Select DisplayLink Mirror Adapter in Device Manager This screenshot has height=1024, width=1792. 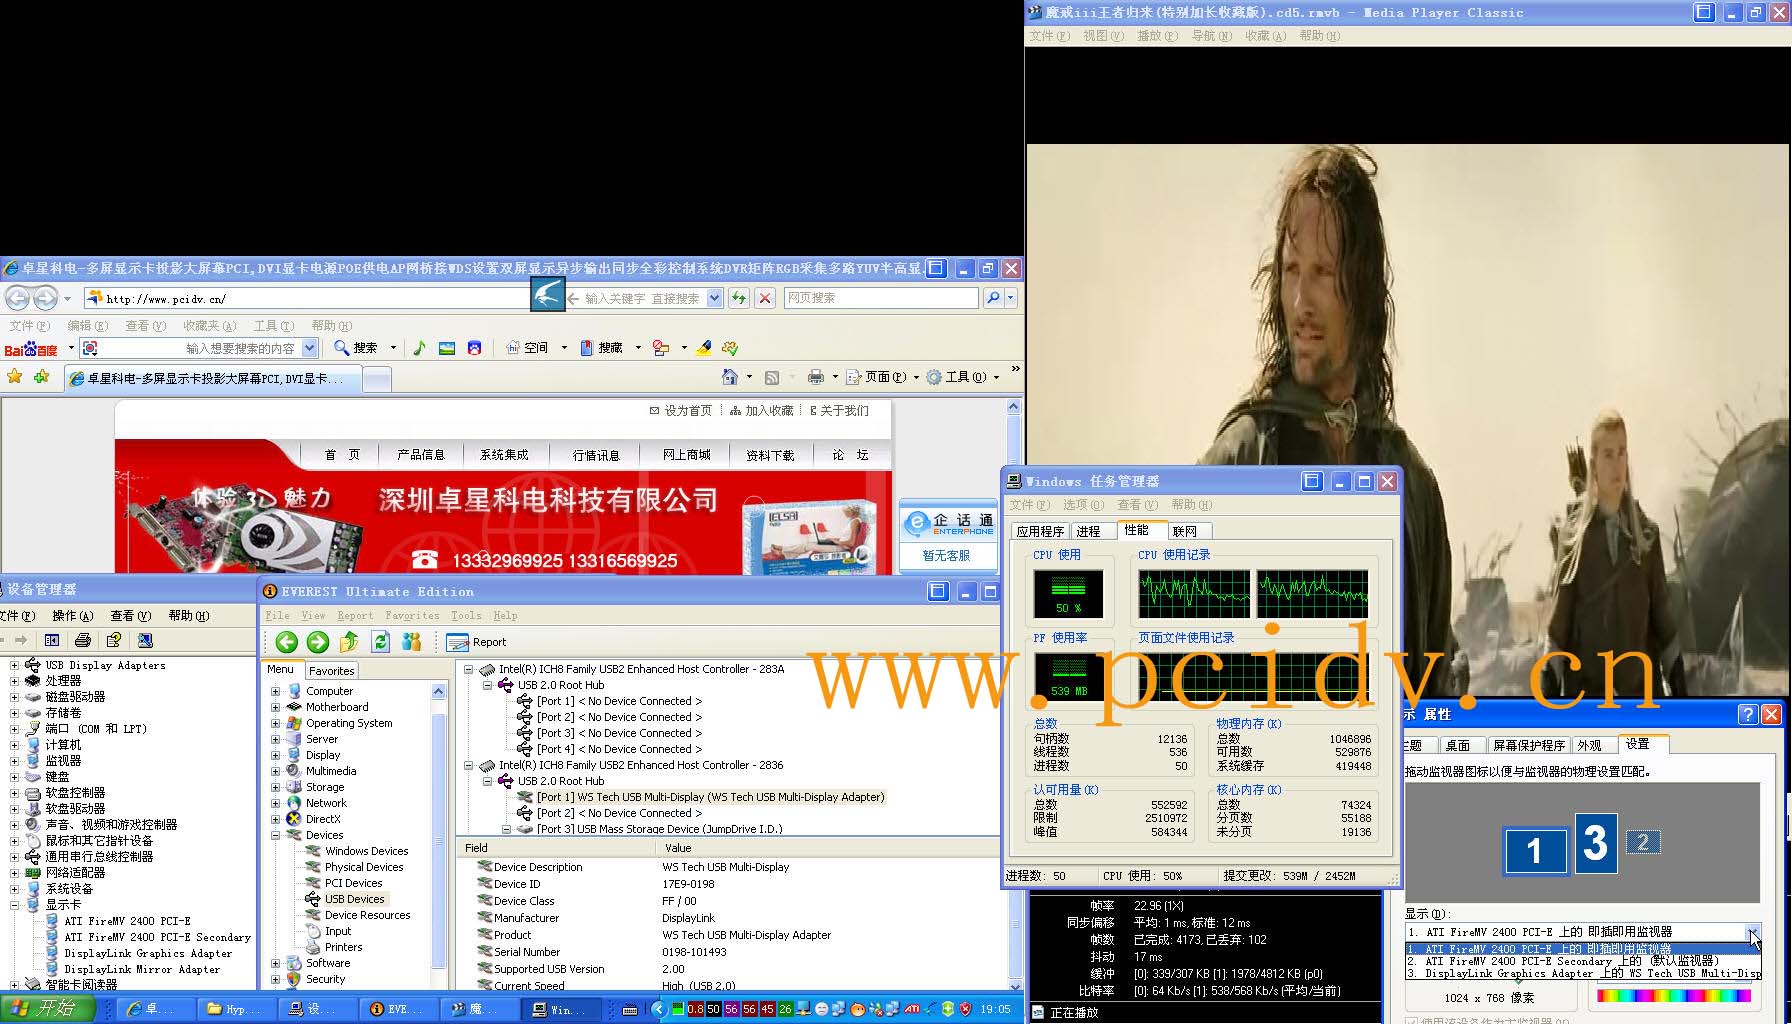click(x=142, y=969)
